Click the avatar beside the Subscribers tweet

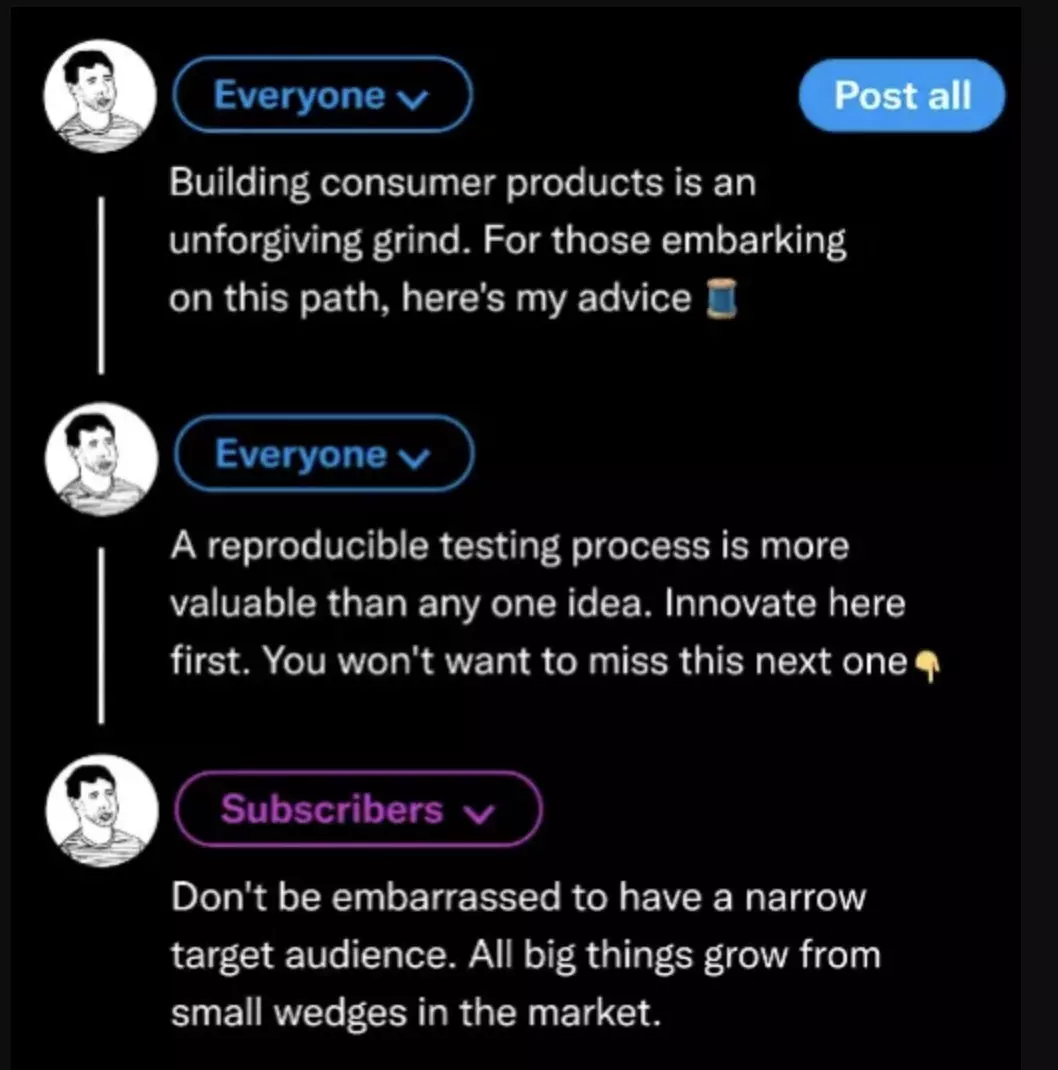pyautogui.click(x=100, y=811)
